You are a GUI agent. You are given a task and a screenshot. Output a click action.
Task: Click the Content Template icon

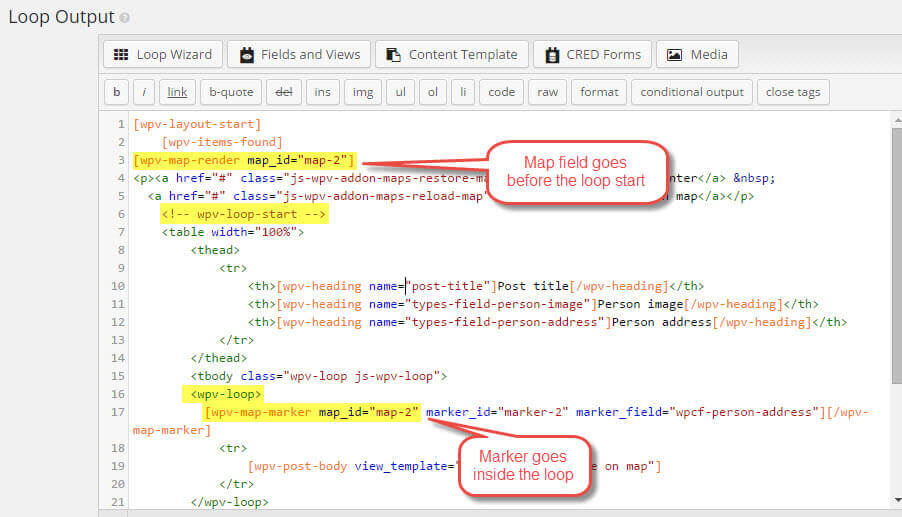pos(393,55)
